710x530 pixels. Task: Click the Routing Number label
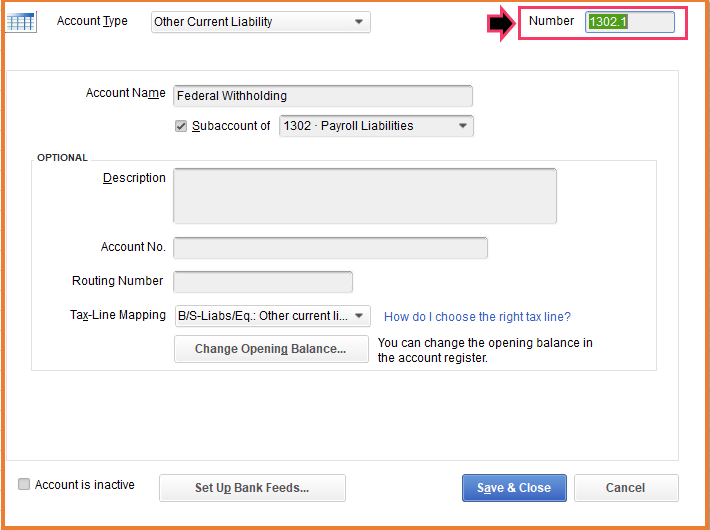click(119, 281)
